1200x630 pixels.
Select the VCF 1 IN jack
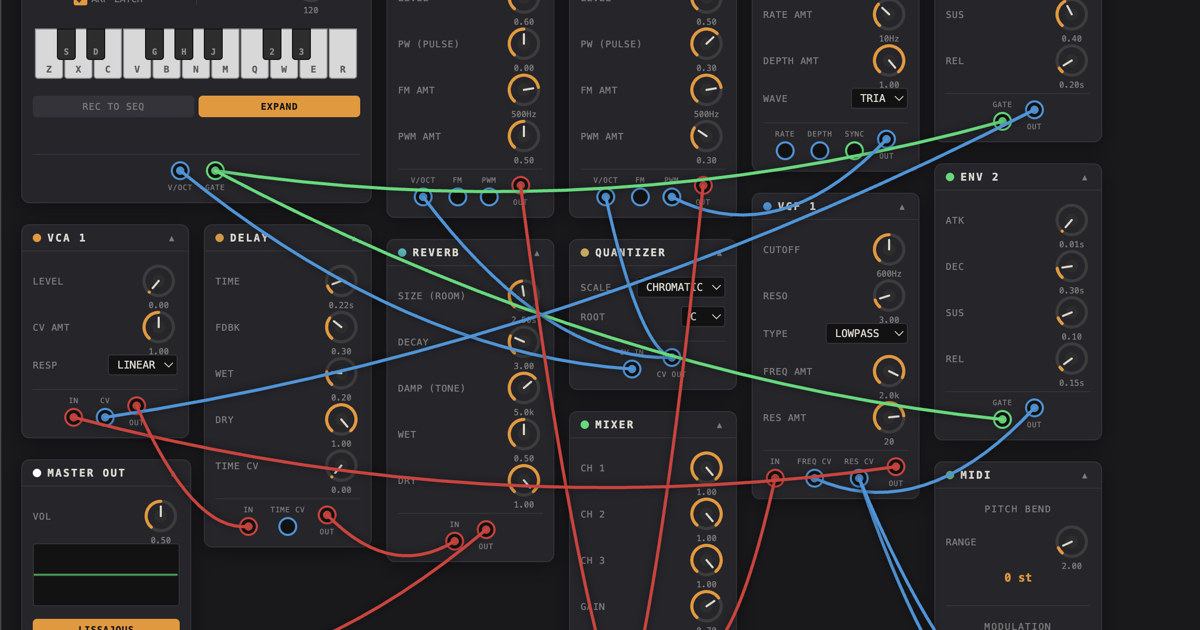click(775, 479)
